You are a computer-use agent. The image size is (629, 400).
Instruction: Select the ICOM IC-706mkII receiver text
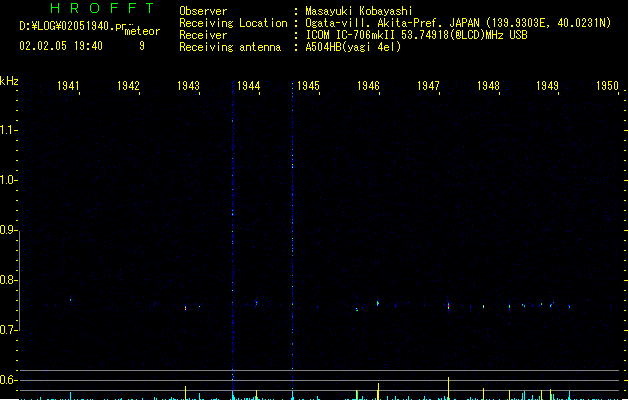point(416,35)
